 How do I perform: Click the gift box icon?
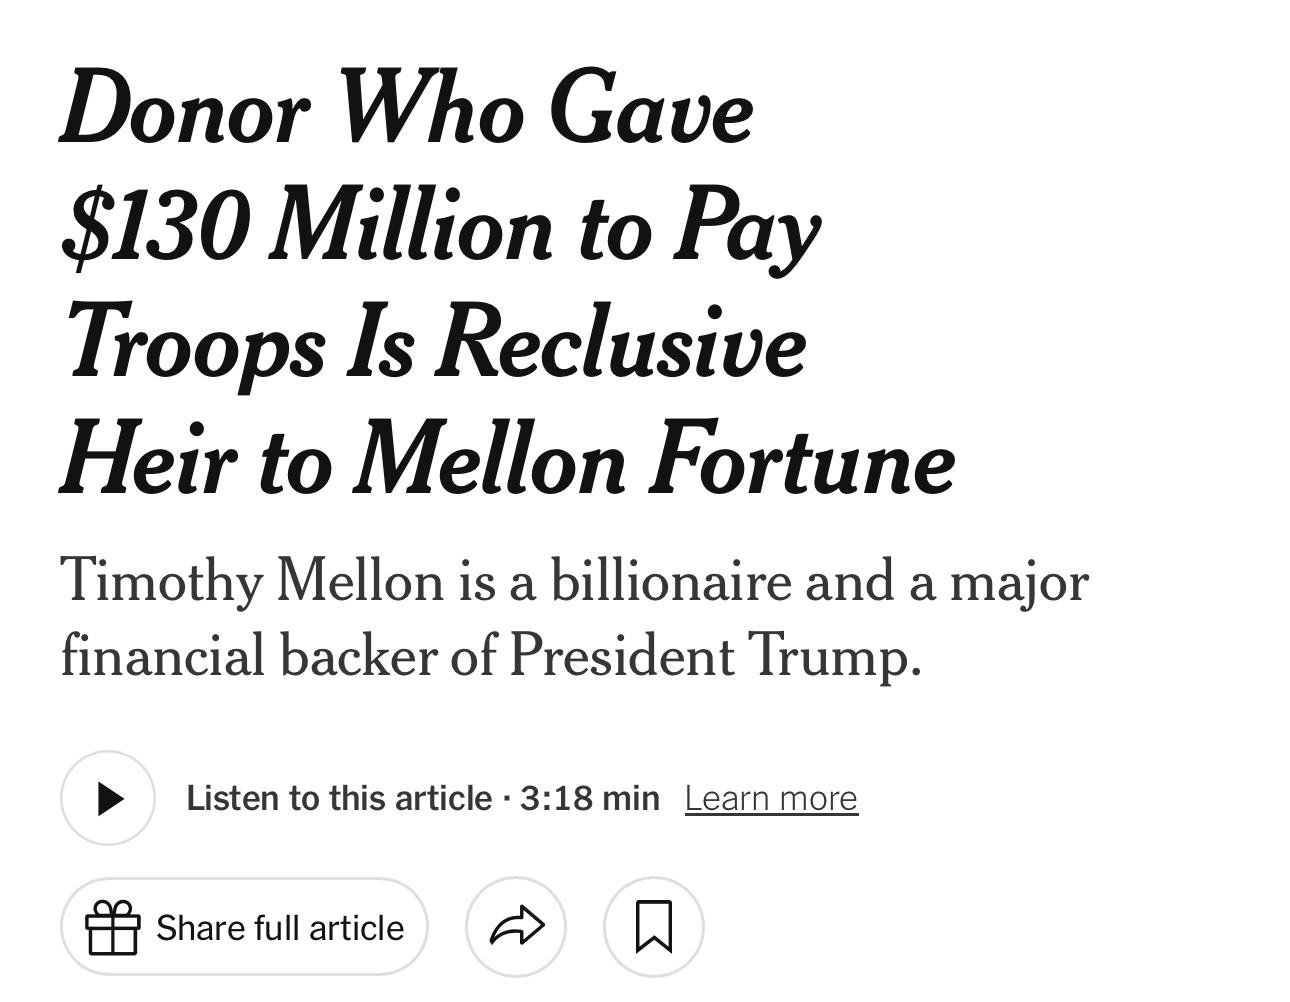[112, 927]
